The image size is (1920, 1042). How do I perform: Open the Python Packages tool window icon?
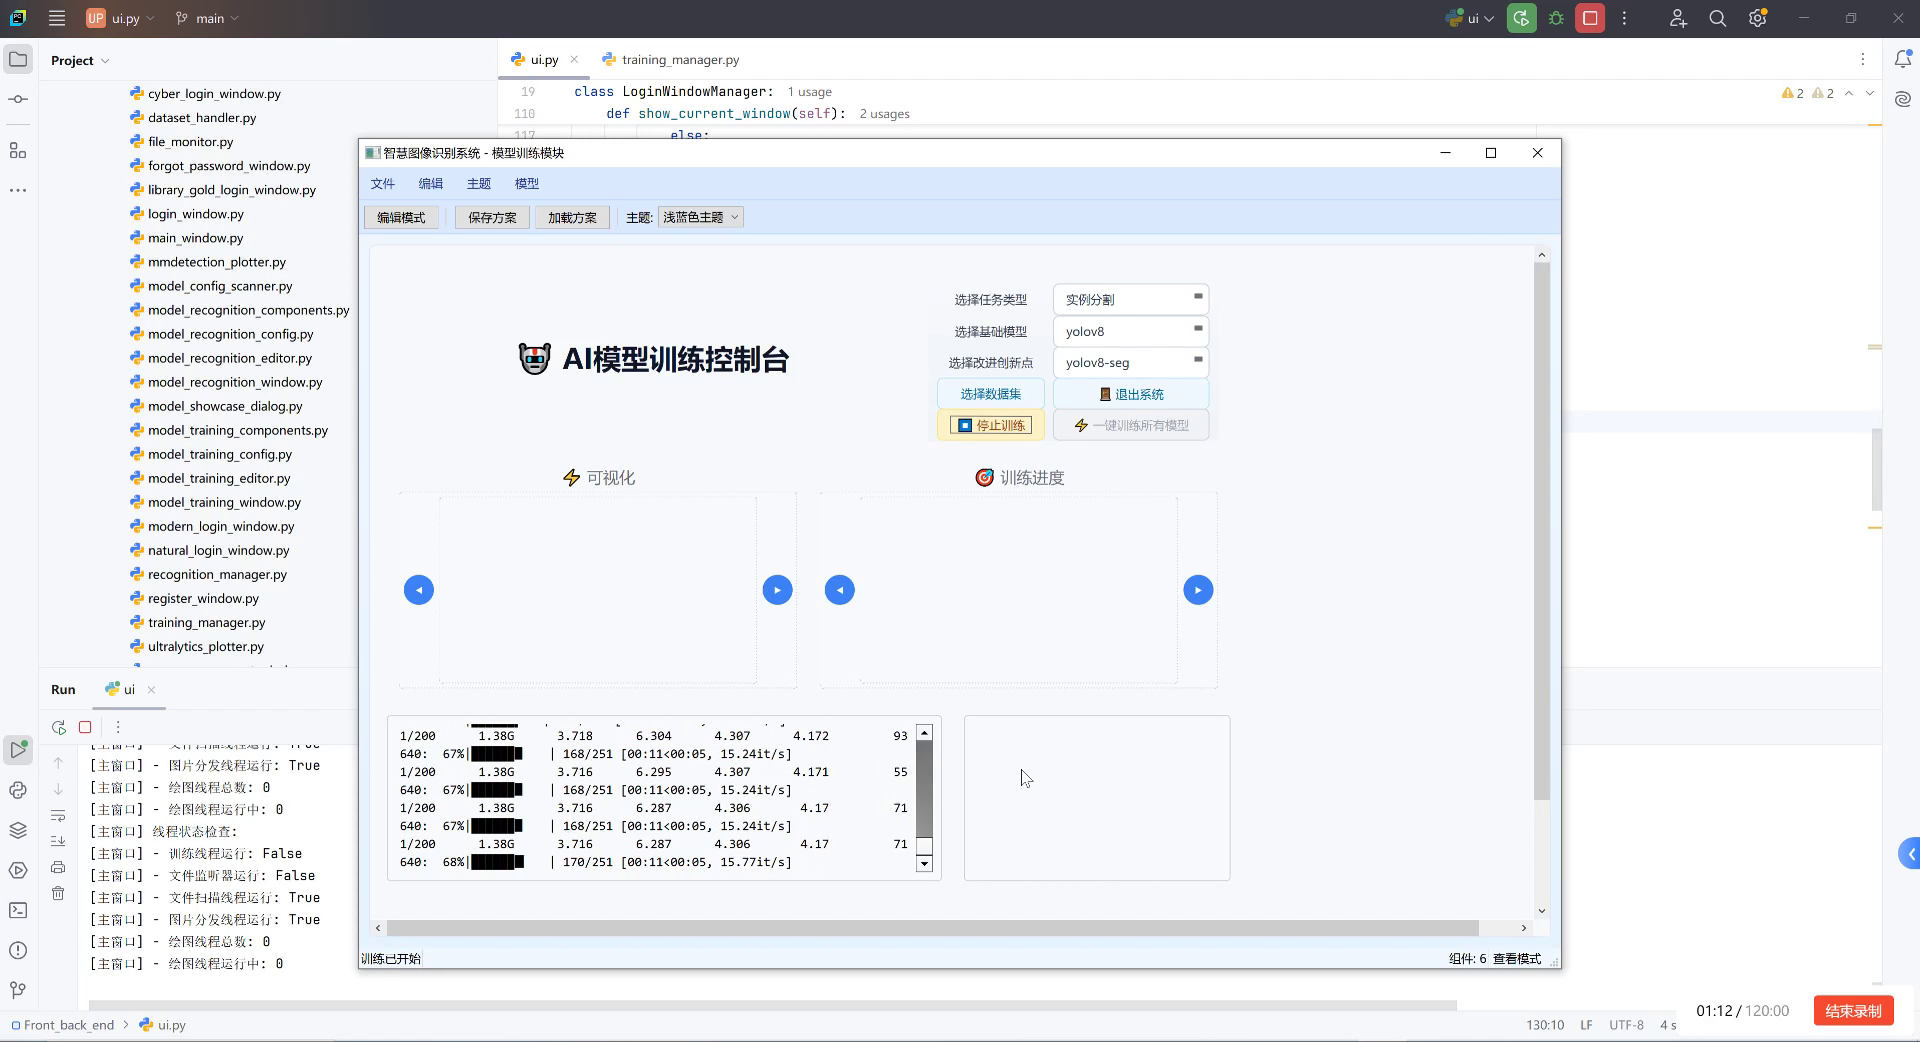point(18,830)
